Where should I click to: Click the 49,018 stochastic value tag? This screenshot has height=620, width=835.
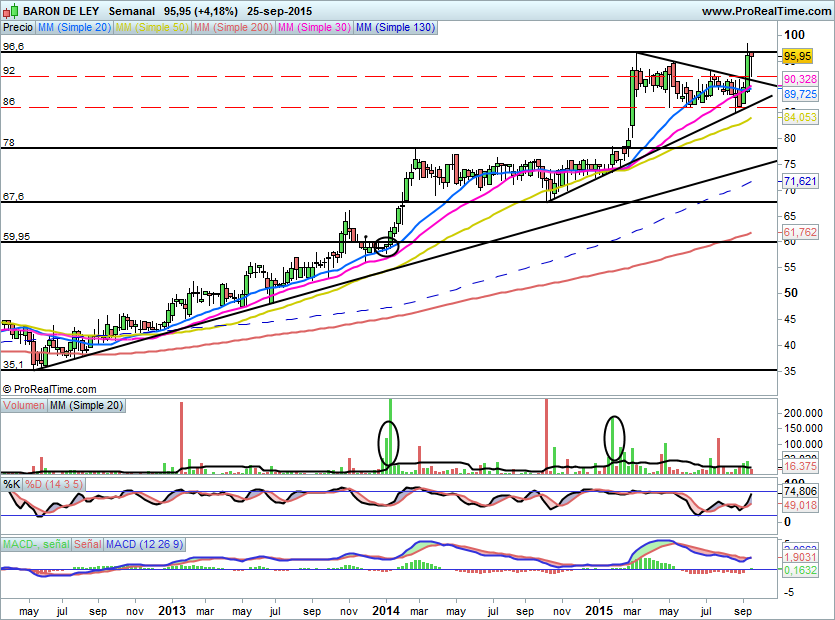pos(800,505)
